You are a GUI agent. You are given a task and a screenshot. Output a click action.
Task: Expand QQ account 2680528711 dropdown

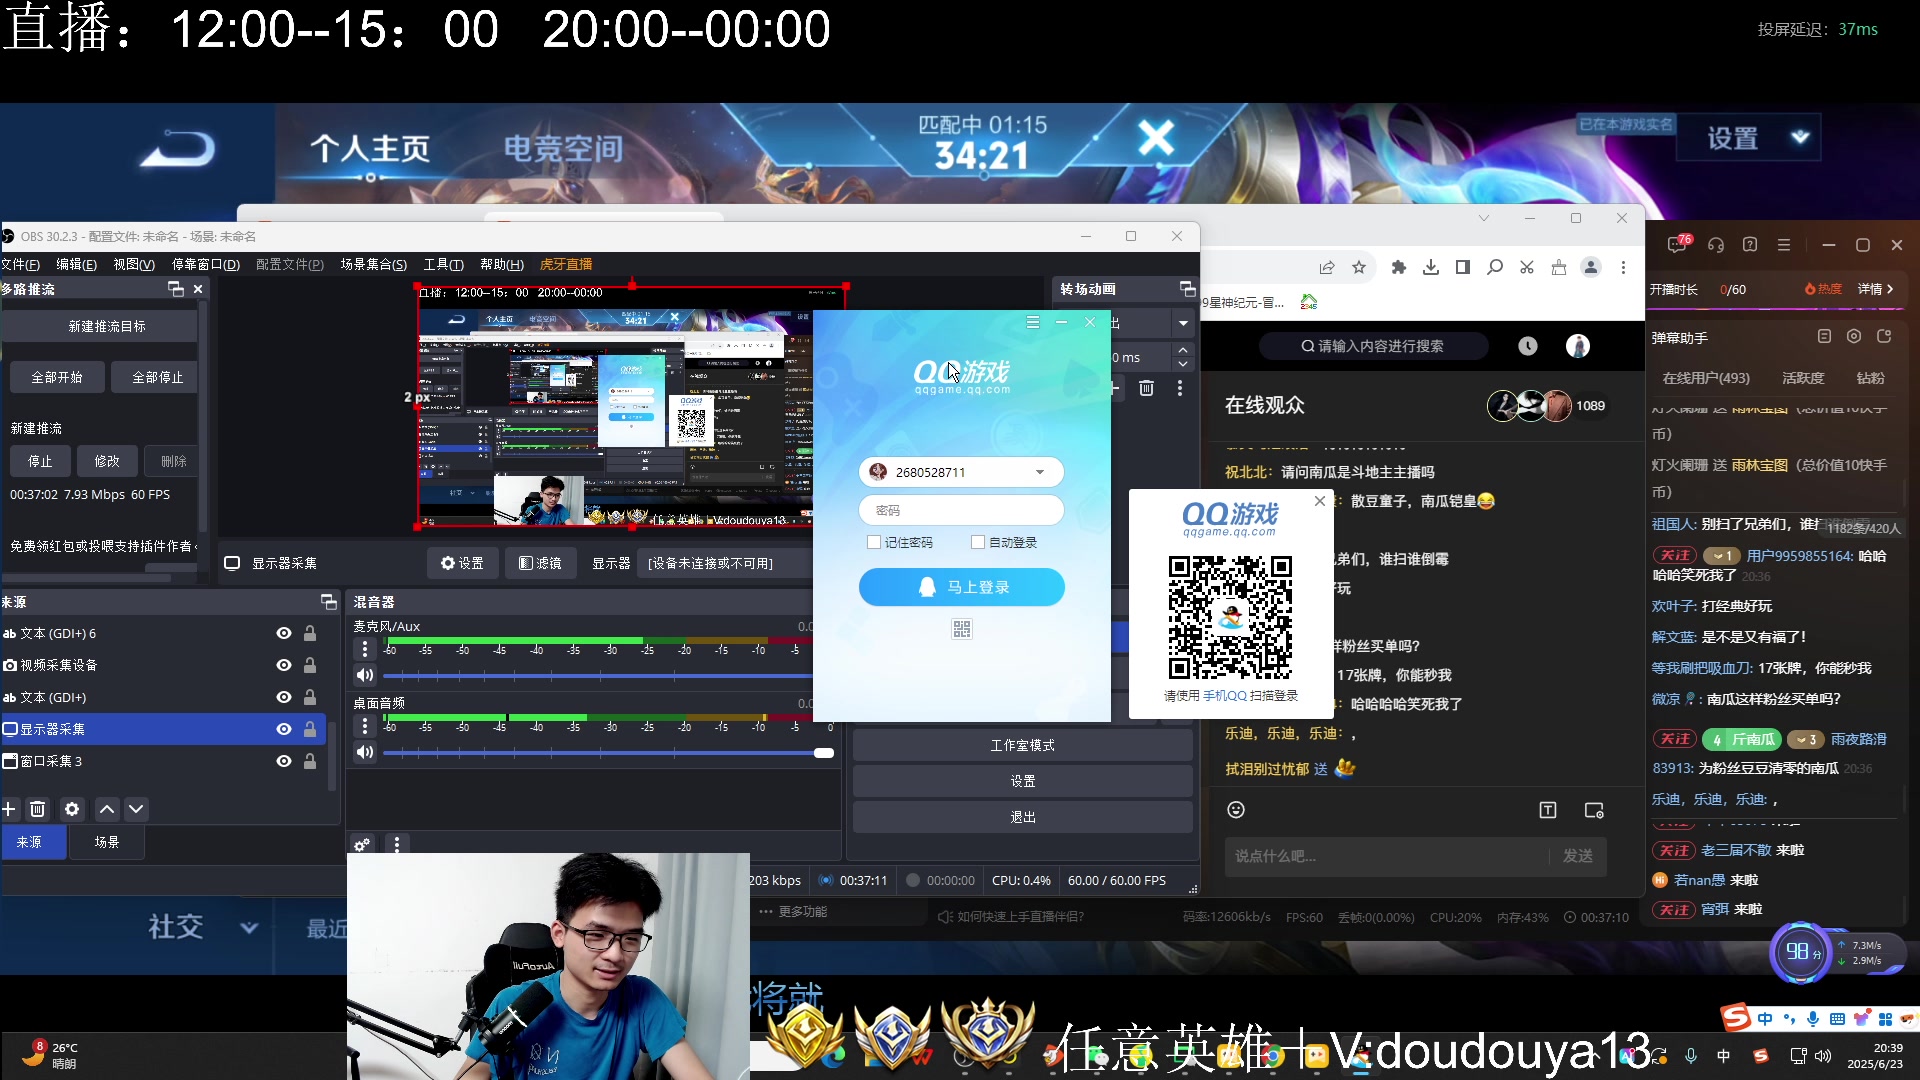point(1040,472)
